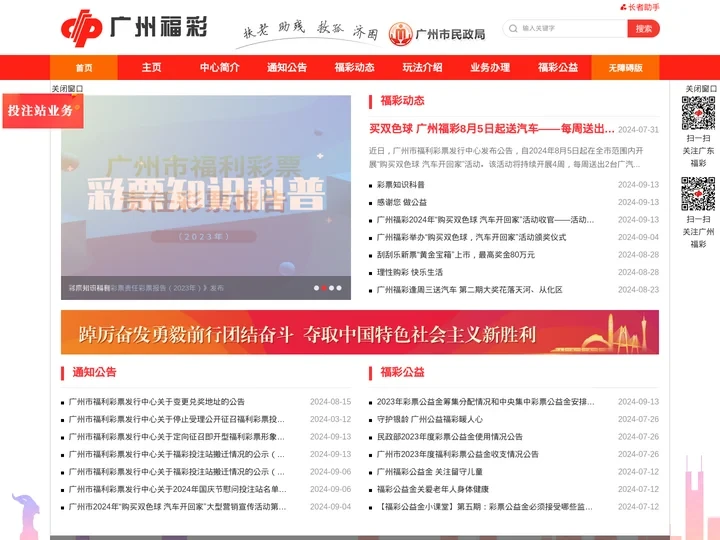Click the 彩票知识科普 carousel banner image
Viewport: 720px width, 540px height.
tap(206, 197)
